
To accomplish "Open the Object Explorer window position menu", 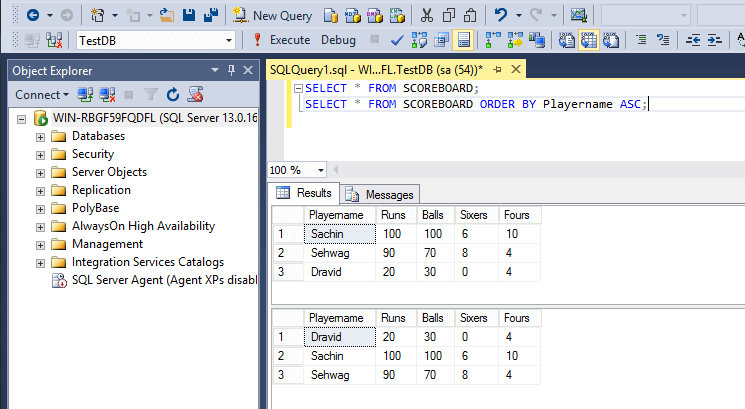I will (215, 70).
